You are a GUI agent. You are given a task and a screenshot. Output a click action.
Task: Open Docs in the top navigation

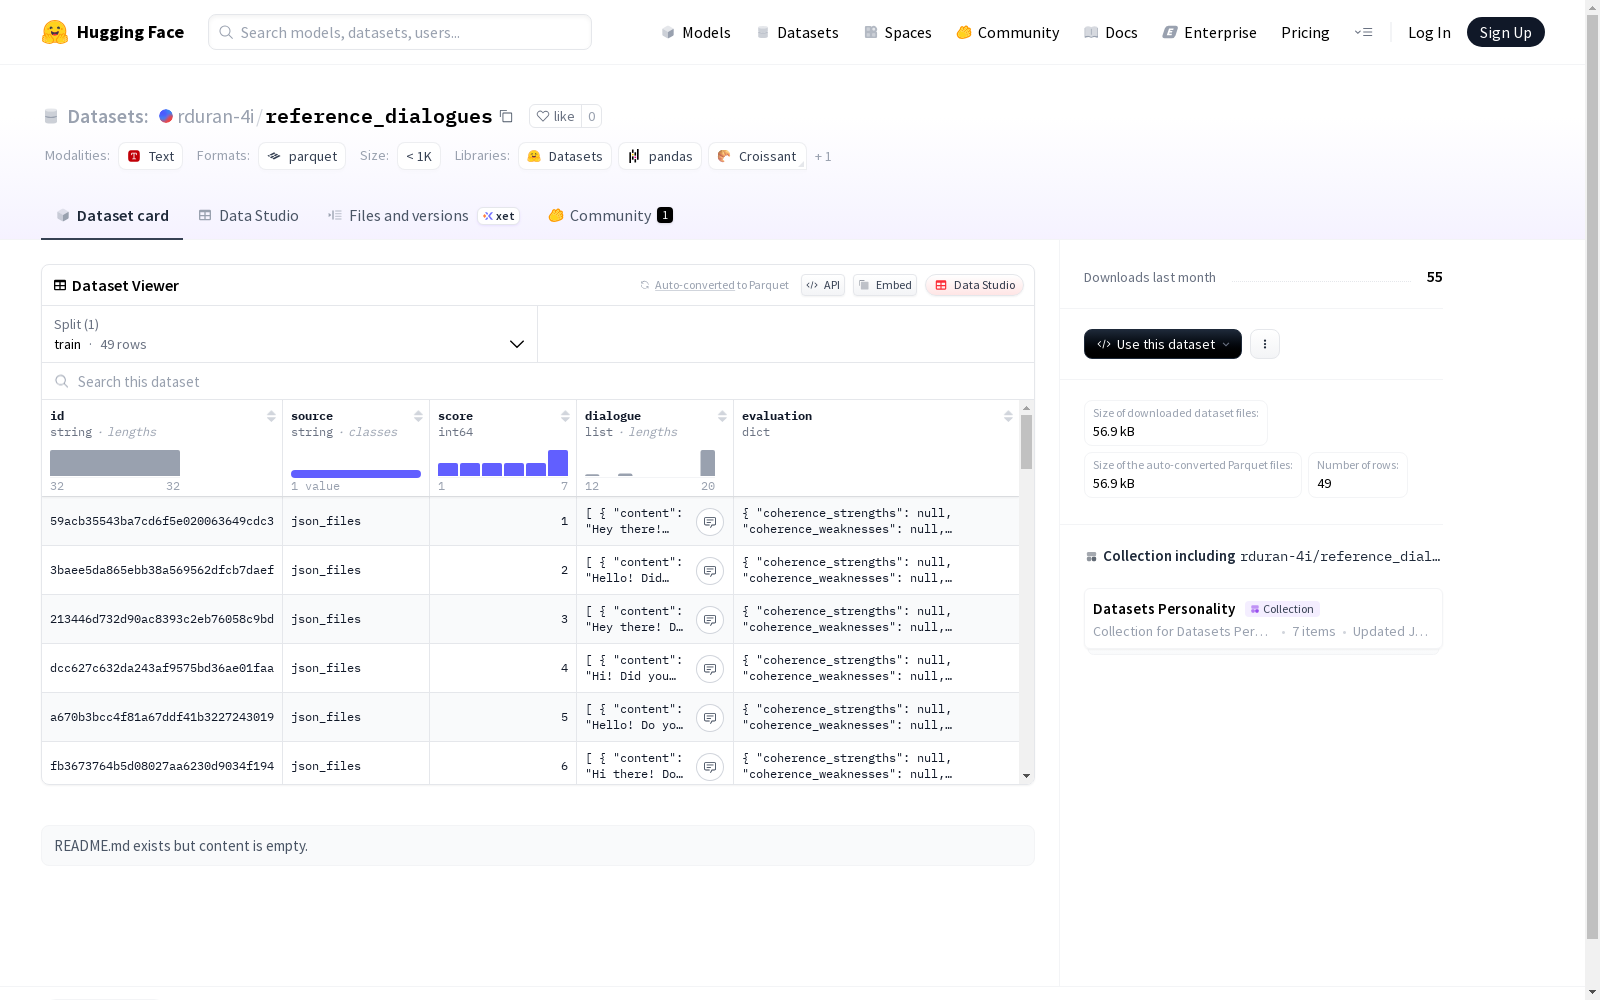click(x=1111, y=32)
